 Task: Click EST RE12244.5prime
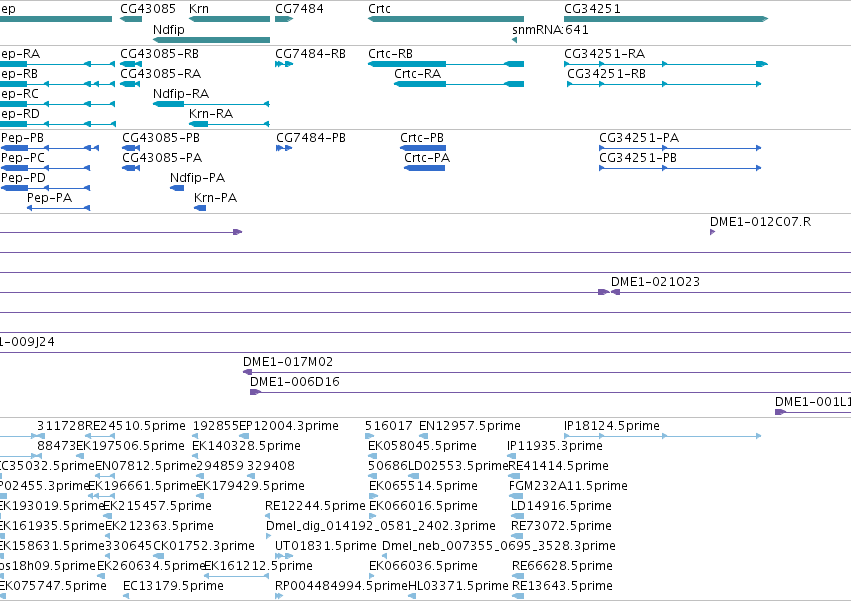(315, 505)
